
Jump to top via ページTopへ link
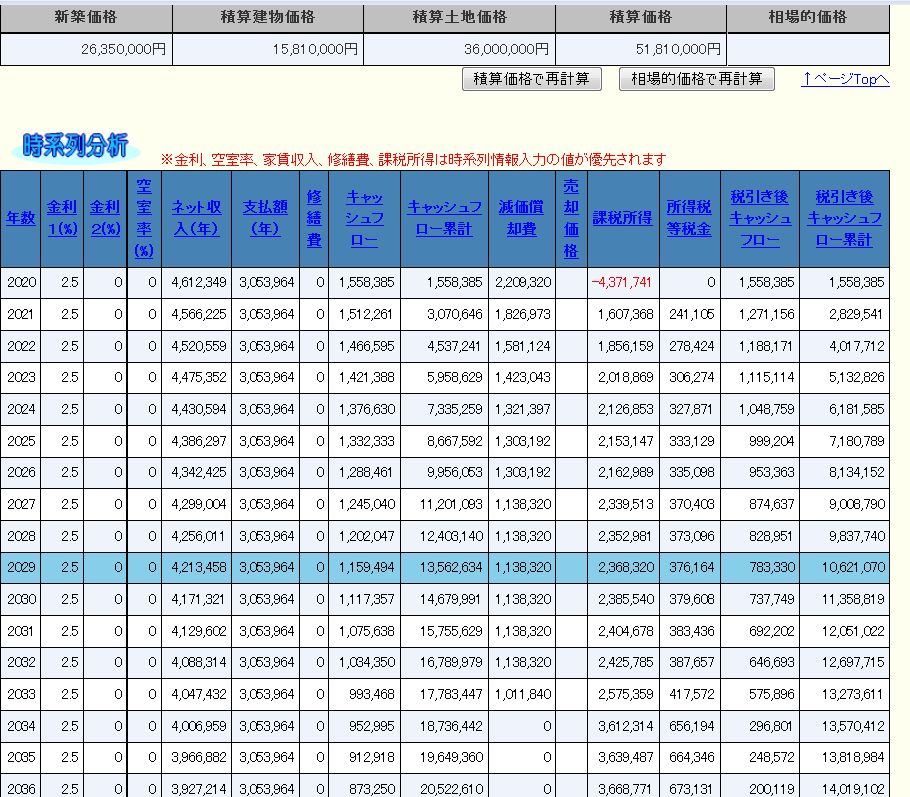845,80
